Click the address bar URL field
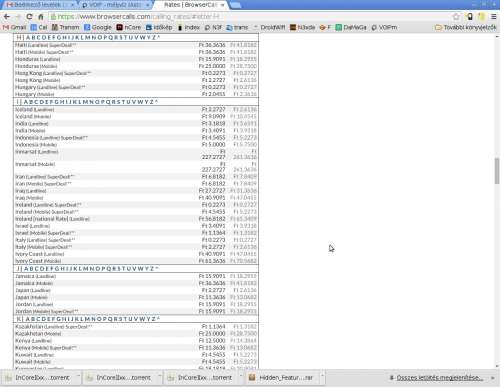This screenshot has width=500, height=387. click(250, 17)
